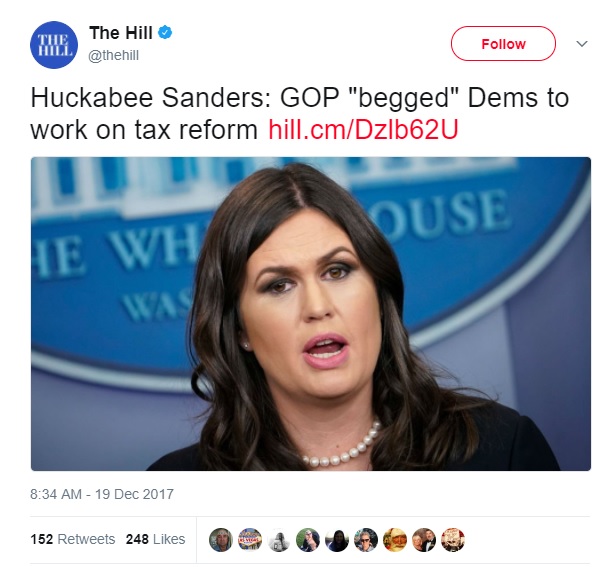Open the hill.cm/Dzlb62U link

click(x=363, y=130)
